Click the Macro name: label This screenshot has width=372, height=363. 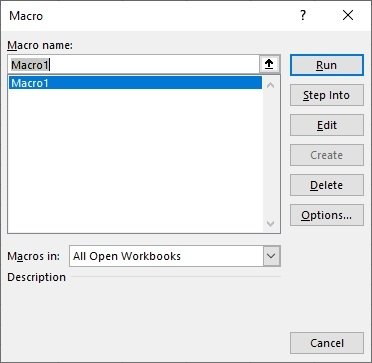(x=40, y=45)
